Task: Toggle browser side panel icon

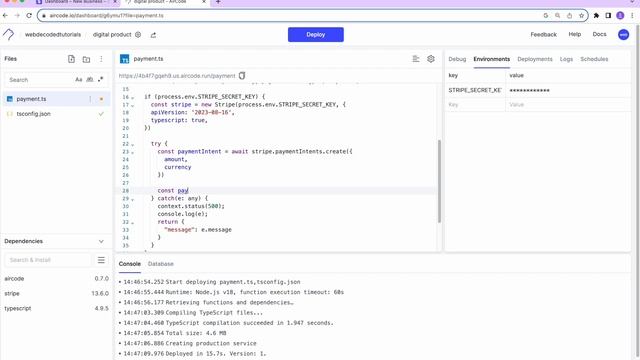Action: [608, 16]
